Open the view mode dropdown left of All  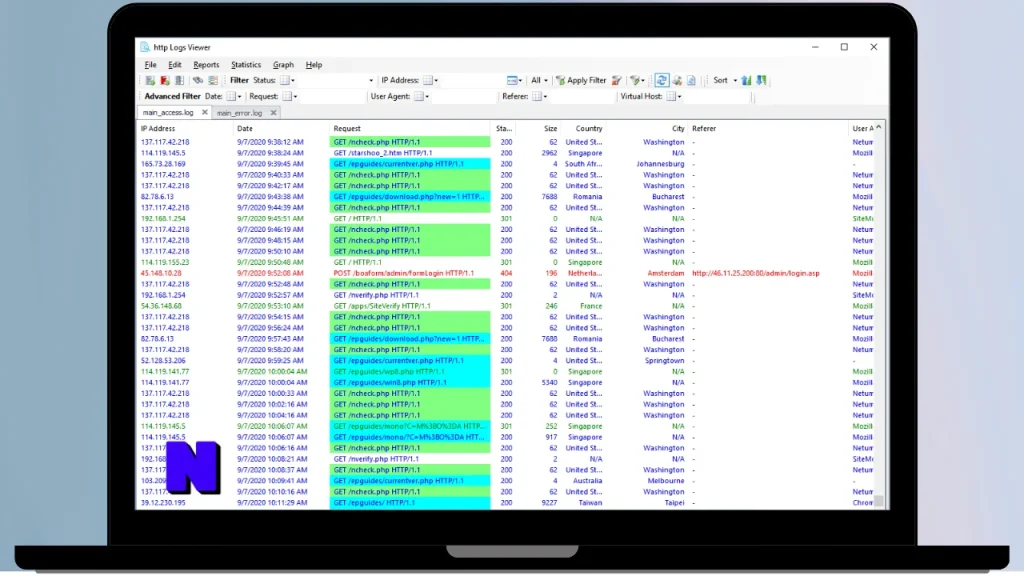tap(514, 80)
